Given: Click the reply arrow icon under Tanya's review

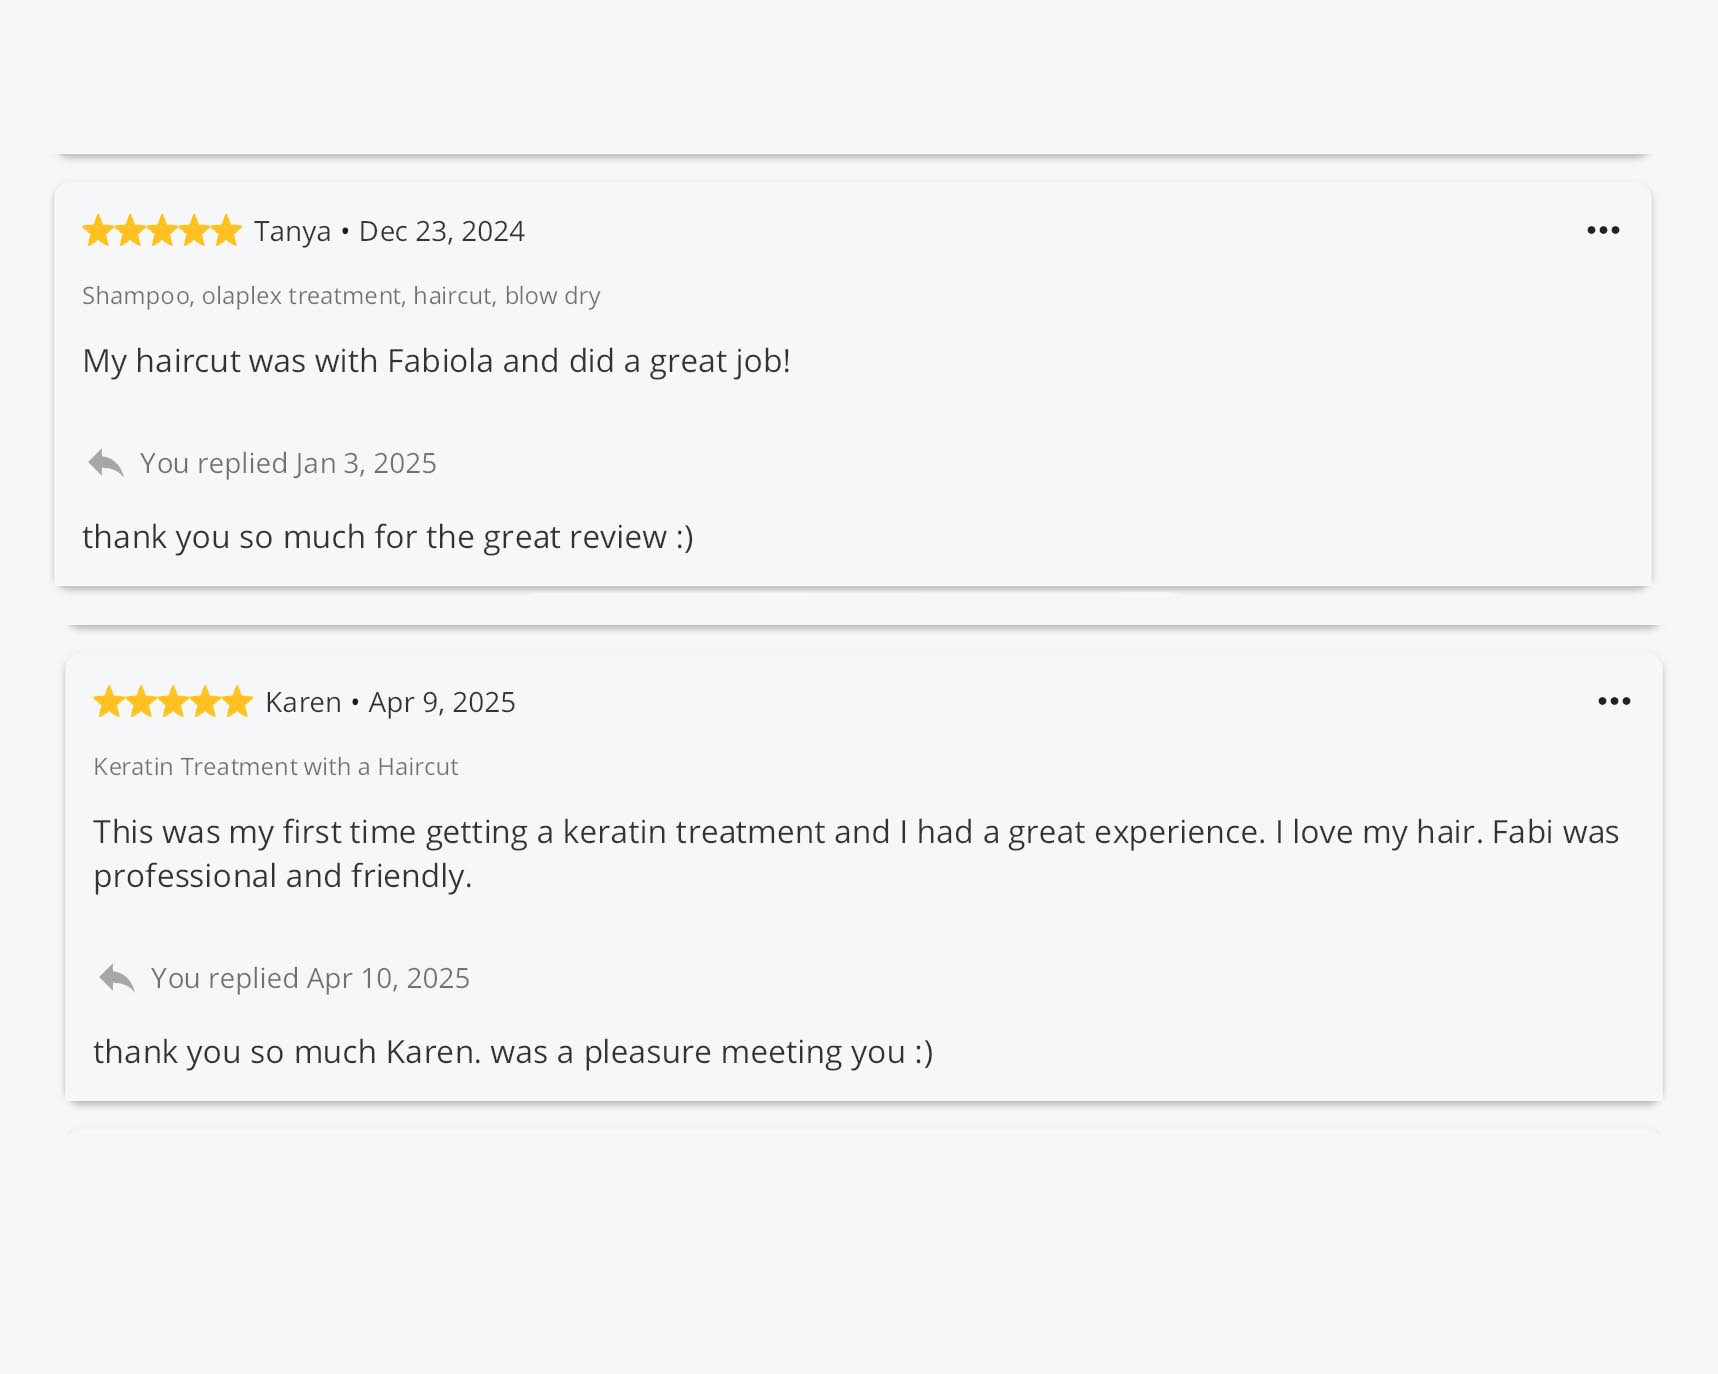Looking at the screenshot, I should pyautogui.click(x=106, y=464).
